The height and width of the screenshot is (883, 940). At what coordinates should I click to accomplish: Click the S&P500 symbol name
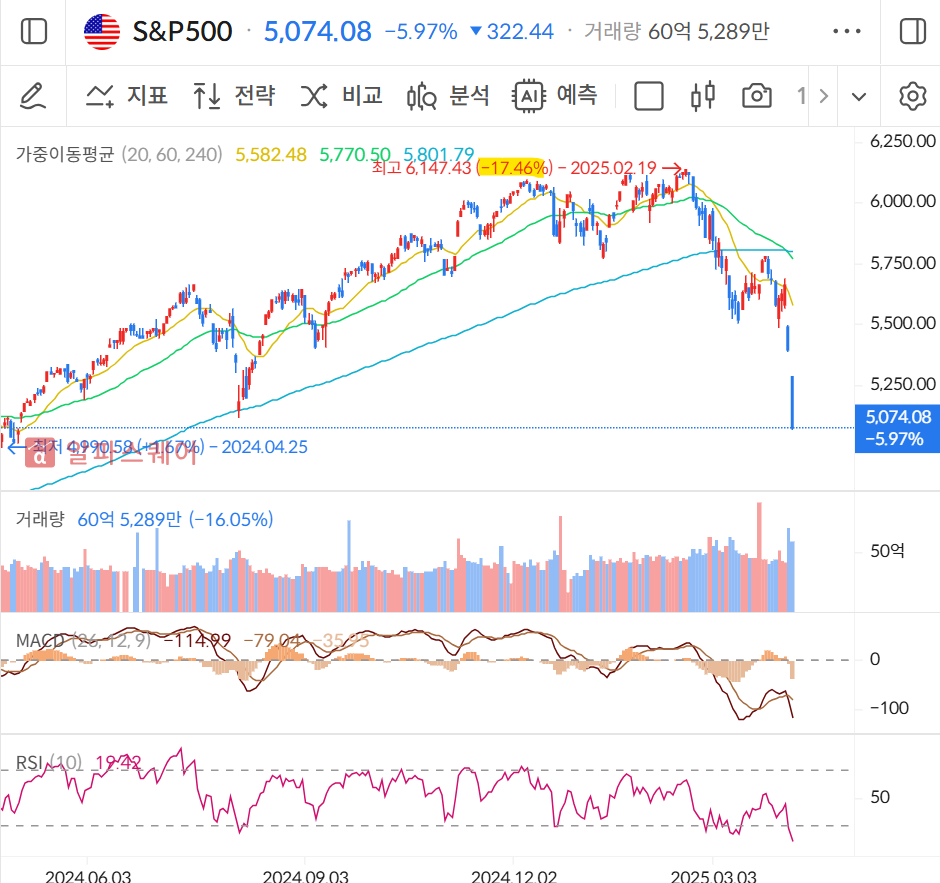pos(182,31)
